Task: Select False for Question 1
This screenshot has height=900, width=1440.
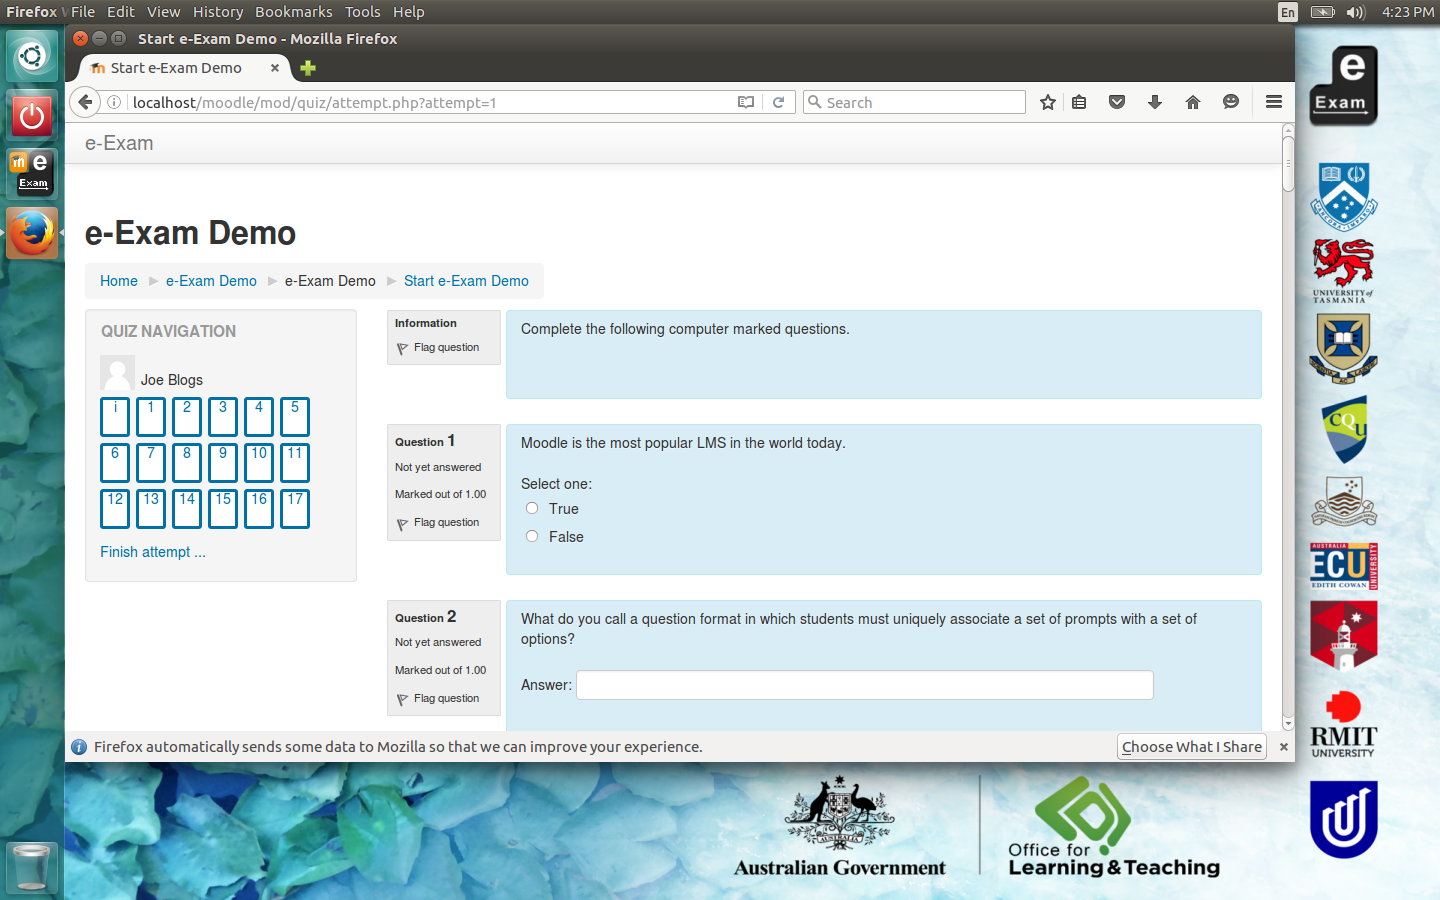Action: tap(532, 536)
